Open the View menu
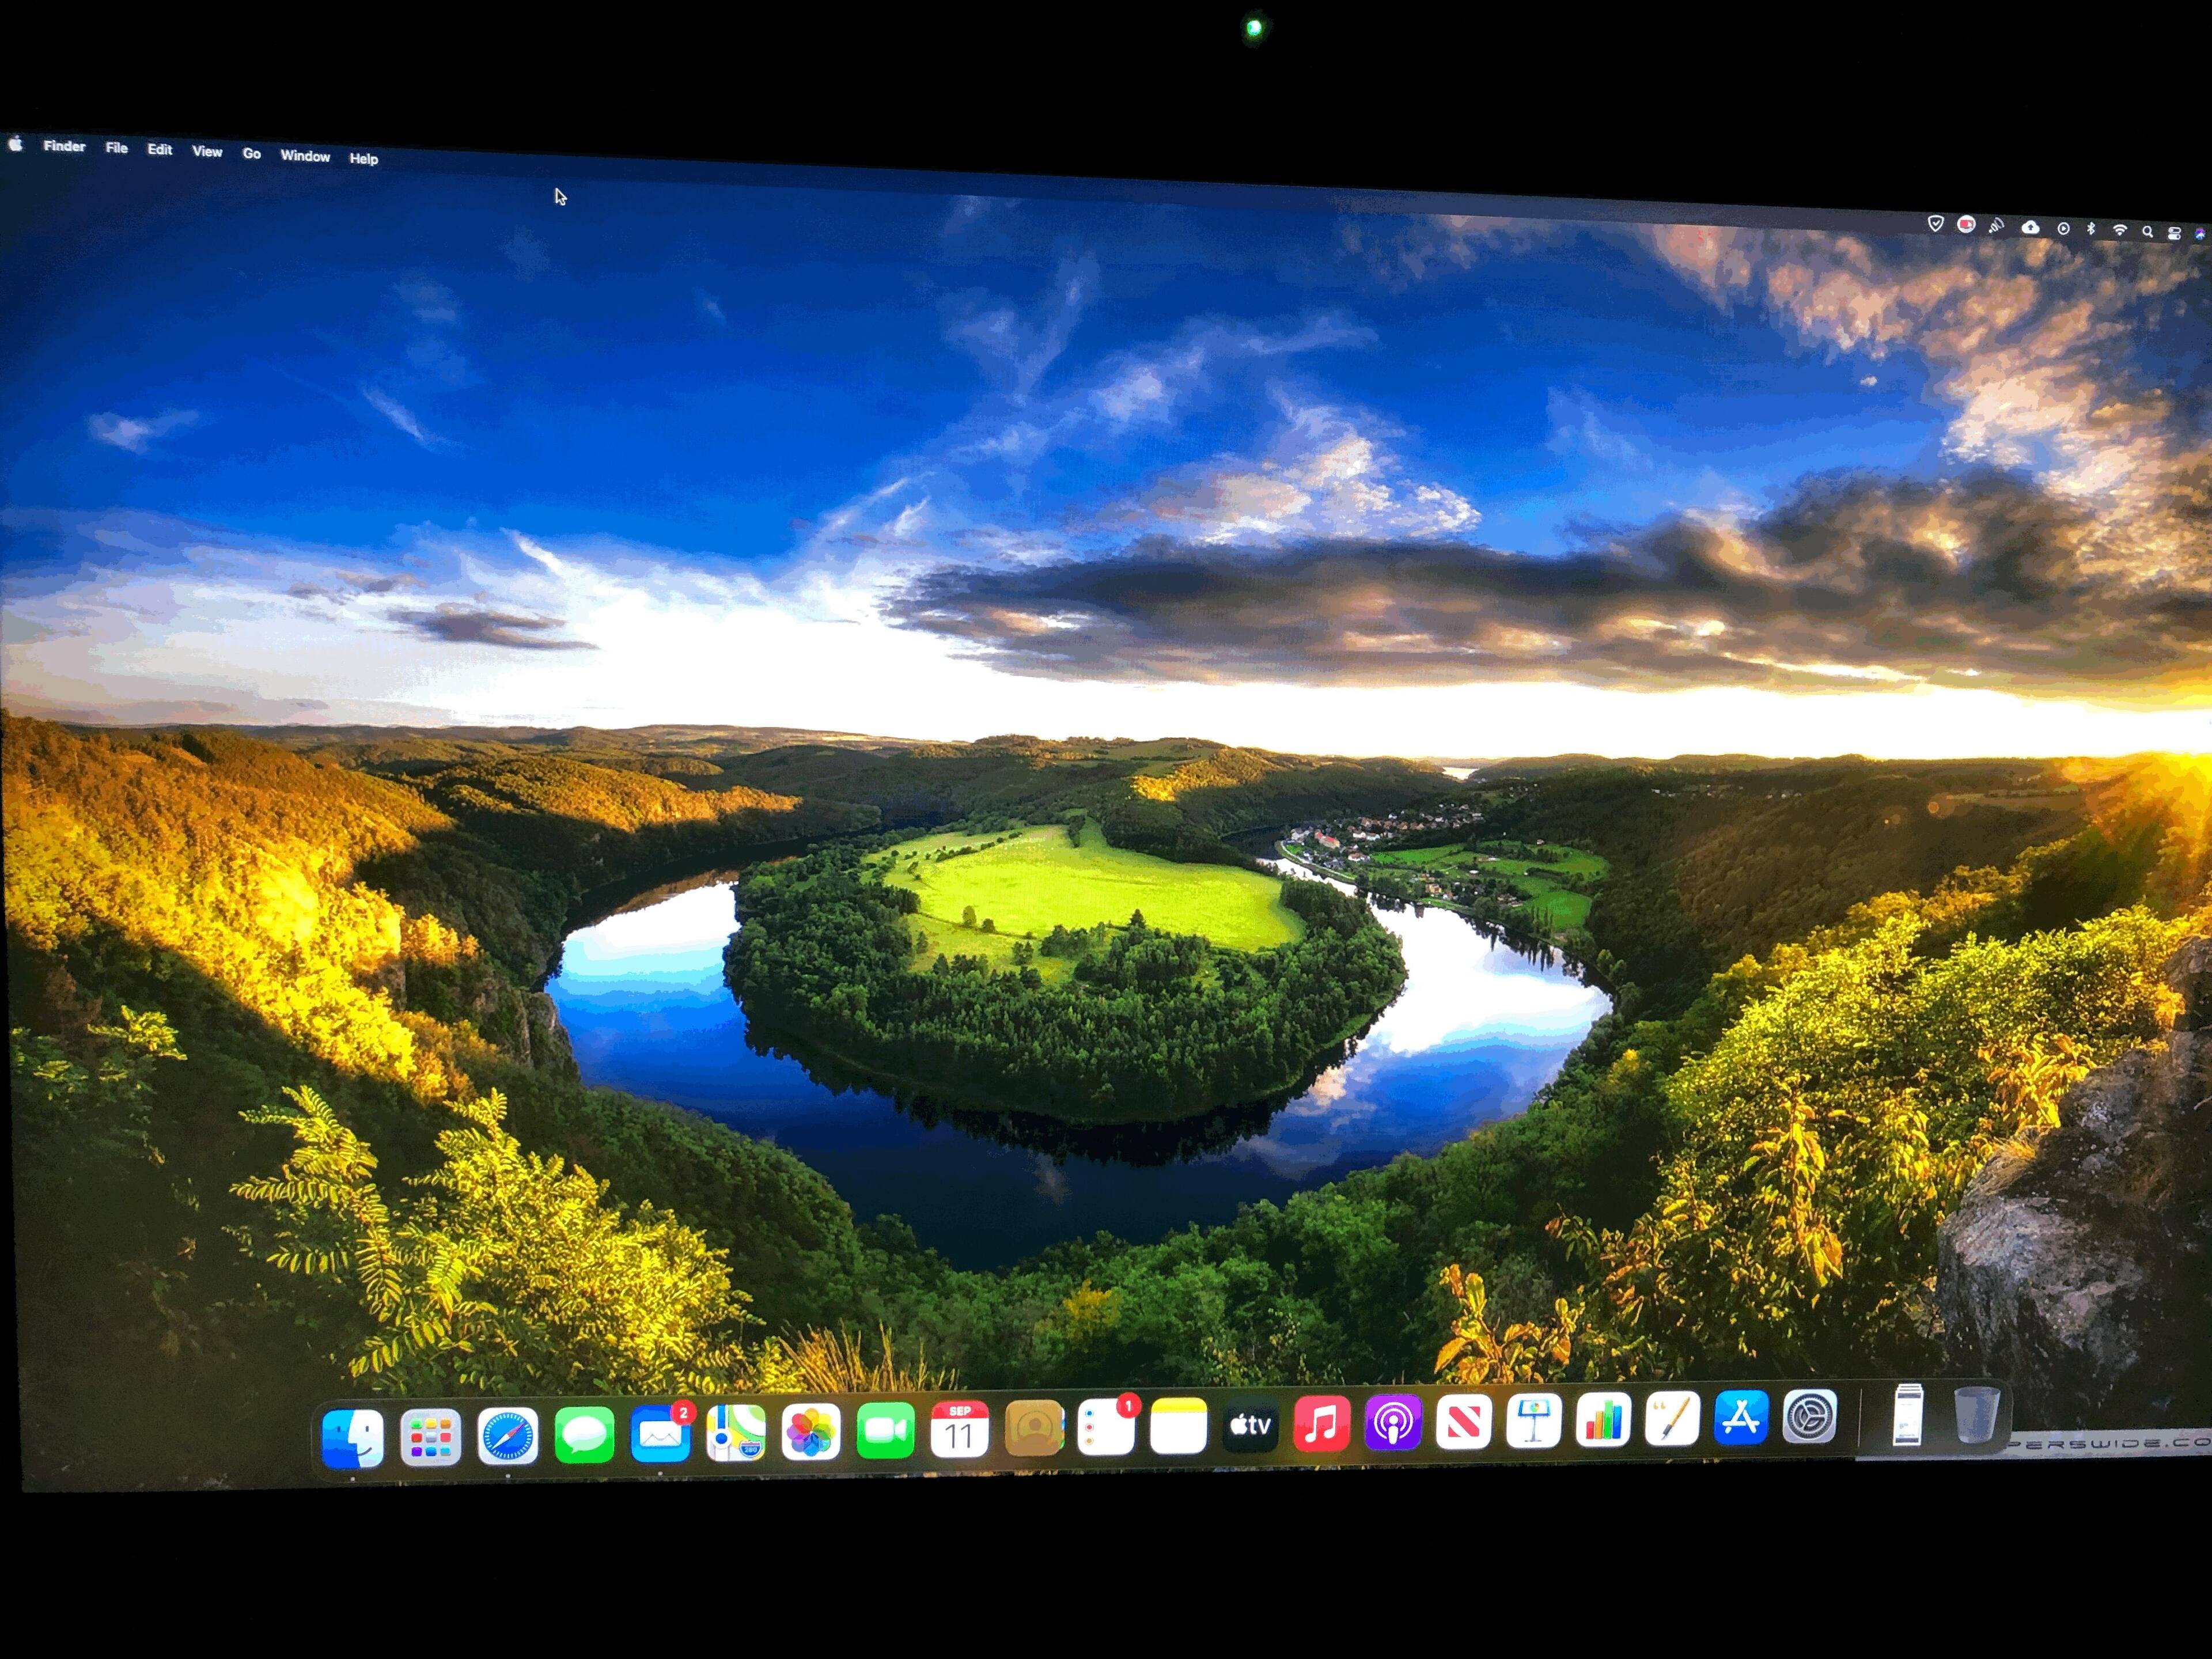Image resolution: width=2212 pixels, height=1659 pixels. pos(207,151)
